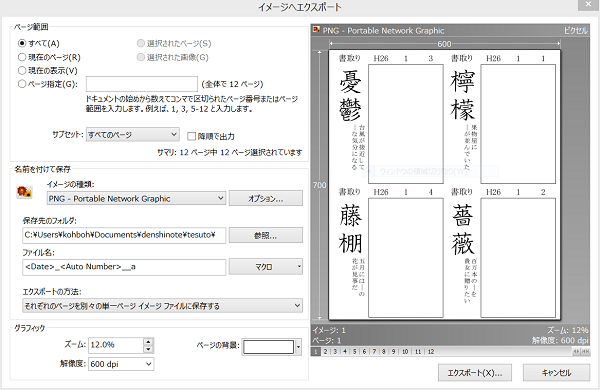Image resolution: width=600 pixels, height=390 pixels.
Task: Open the 解像度 600 dpi dropdown
Action: [x=121, y=364]
